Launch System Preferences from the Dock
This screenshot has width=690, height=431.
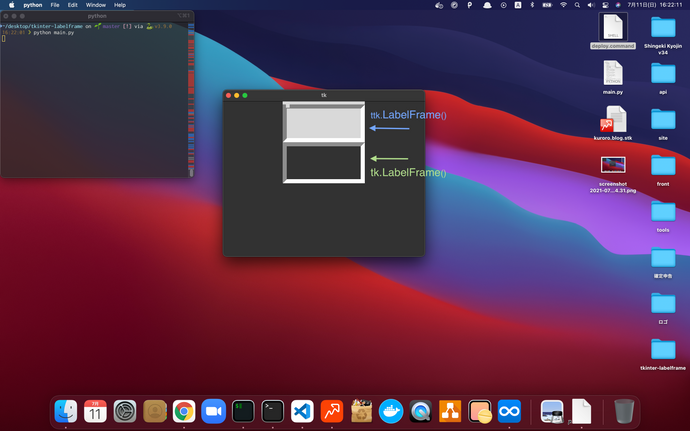pos(125,412)
